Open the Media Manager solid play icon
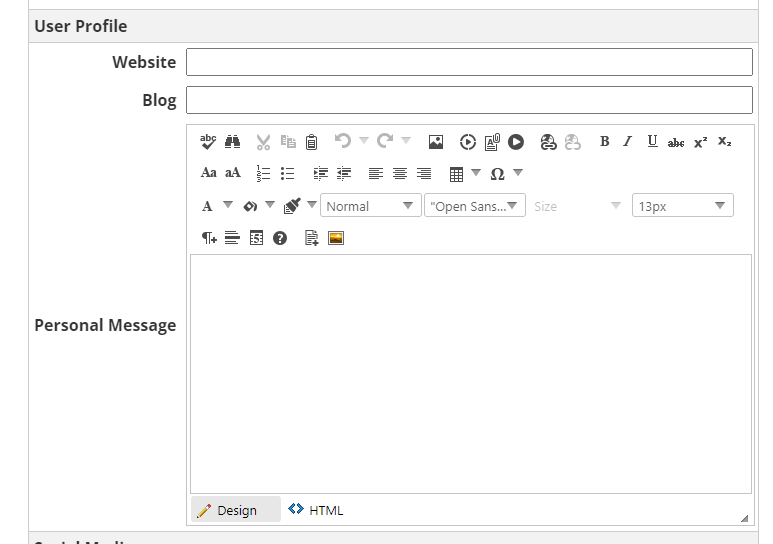Viewport: 773px width, 544px height. click(516, 142)
